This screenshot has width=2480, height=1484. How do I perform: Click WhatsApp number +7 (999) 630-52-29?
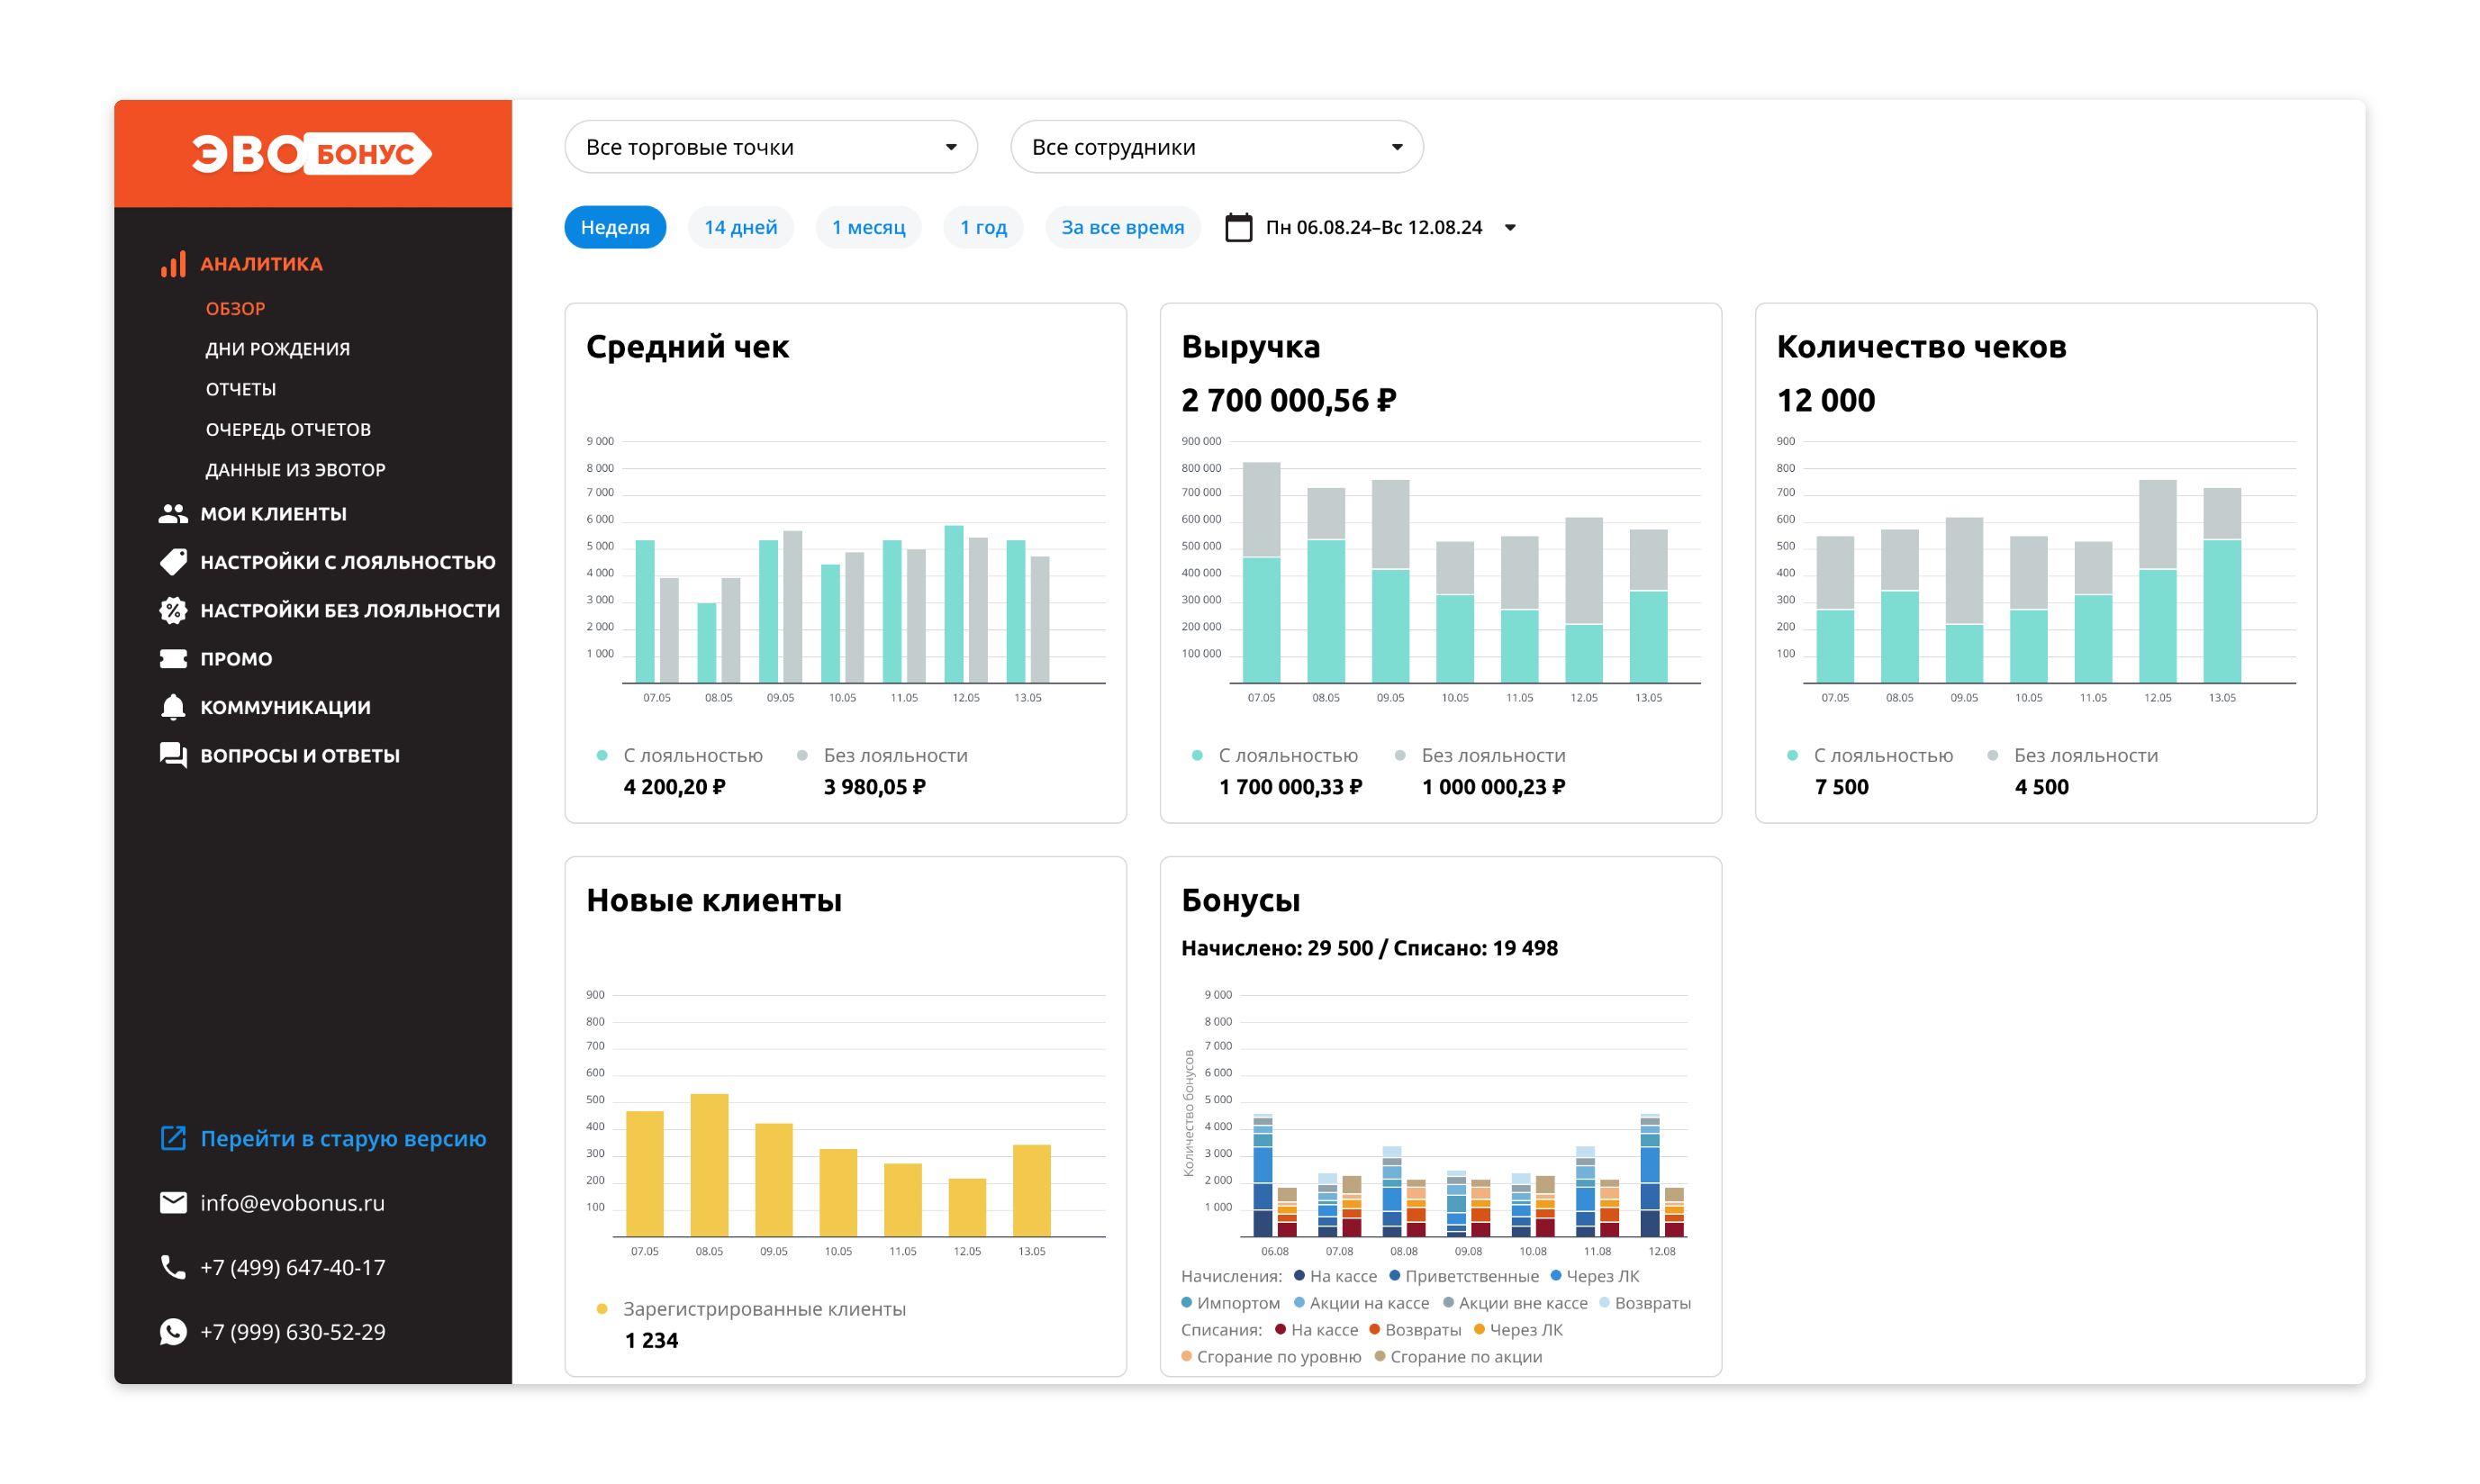point(292,1331)
